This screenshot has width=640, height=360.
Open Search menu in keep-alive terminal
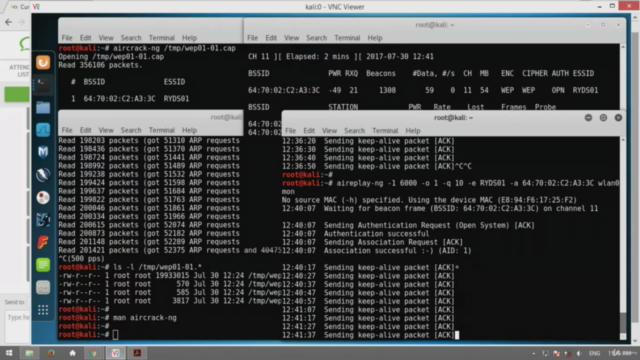[x=354, y=131]
